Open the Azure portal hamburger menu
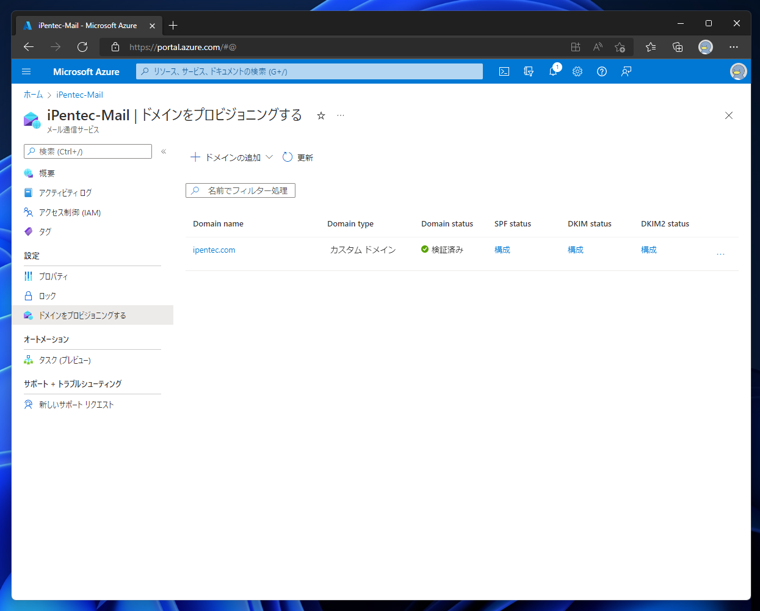 (x=26, y=72)
